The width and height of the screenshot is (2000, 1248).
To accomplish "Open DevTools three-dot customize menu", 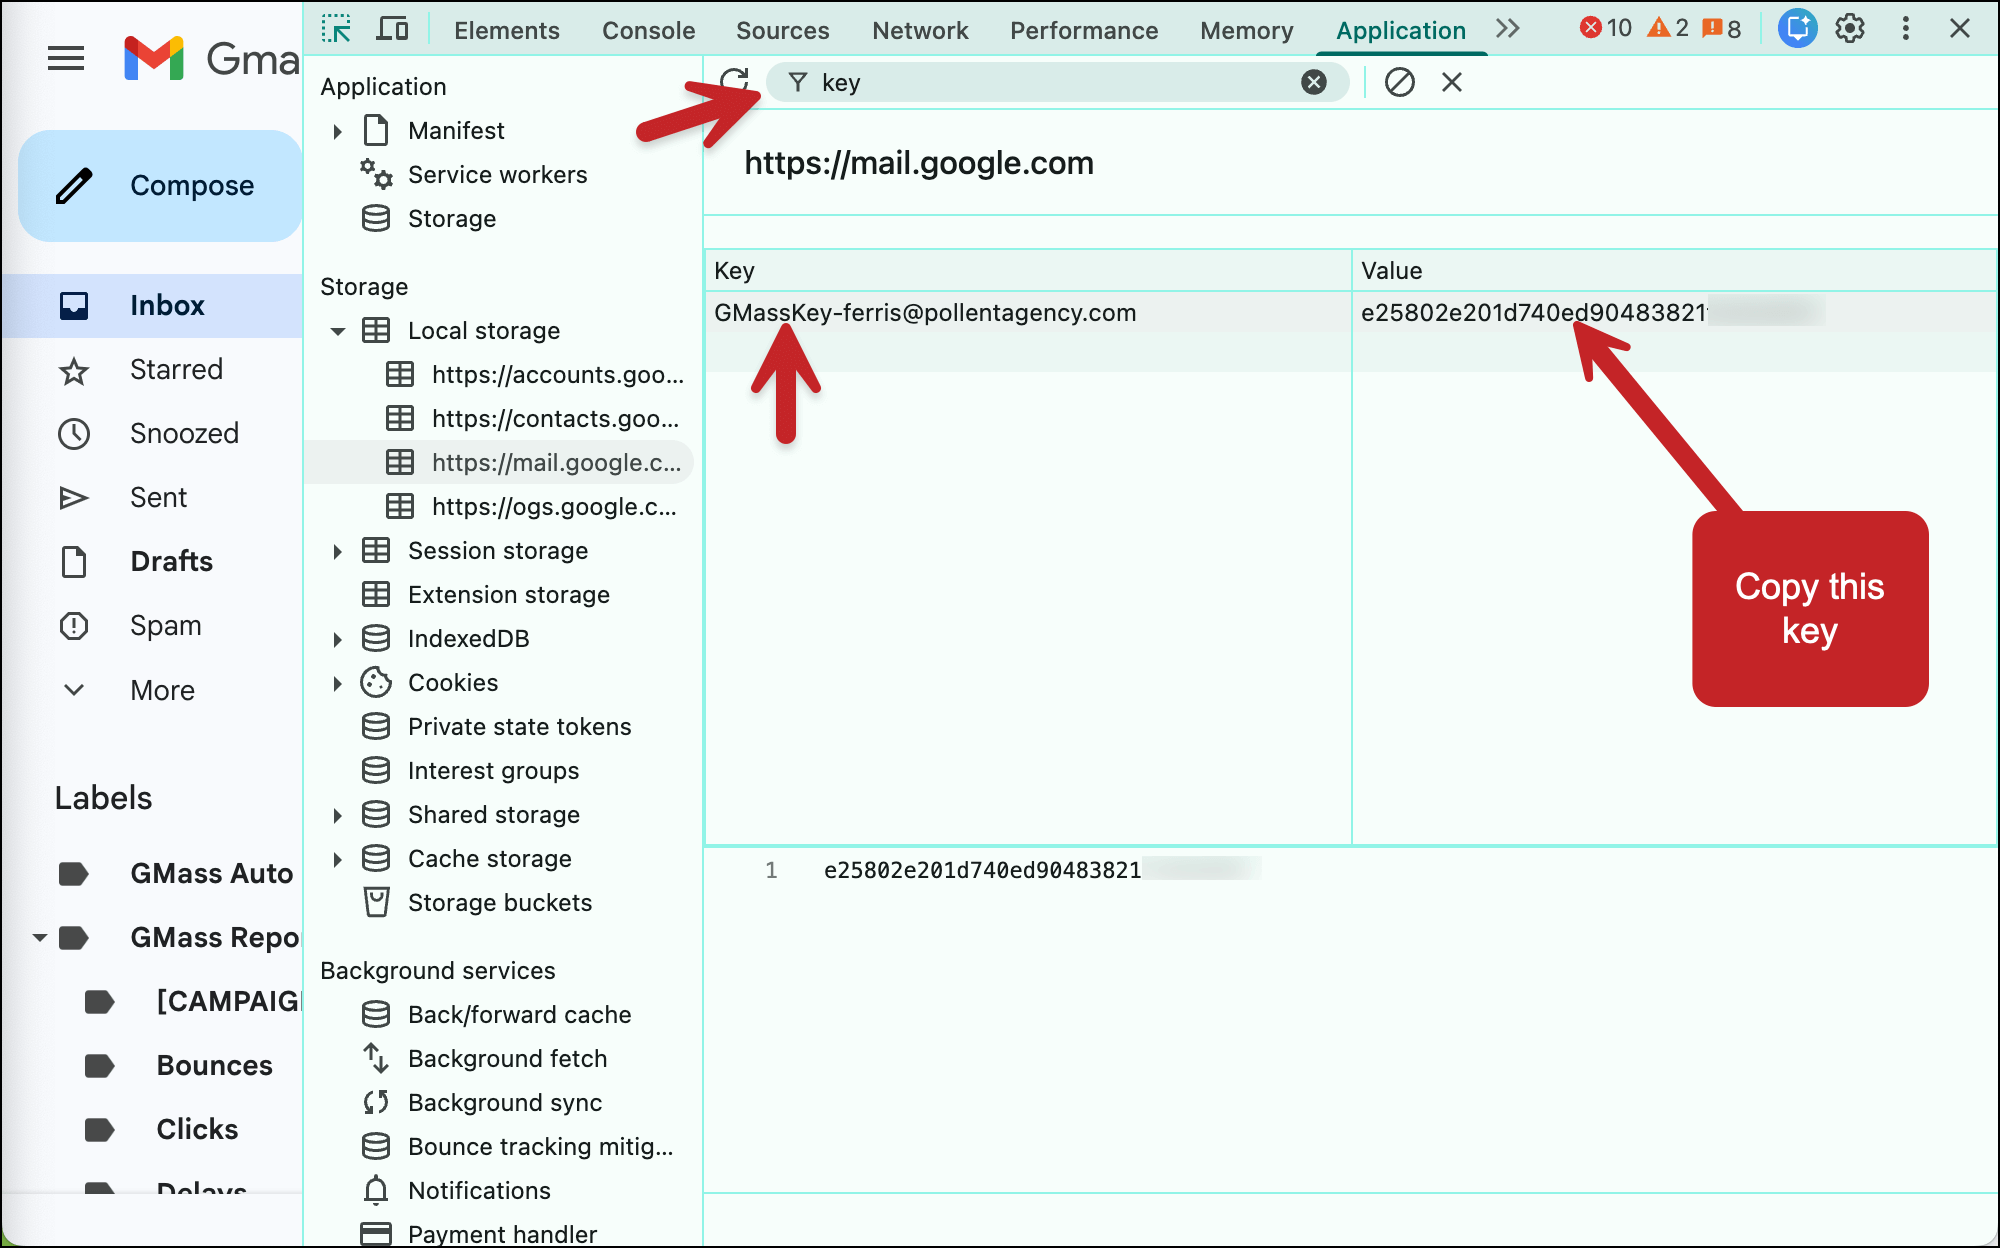I will [x=1906, y=29].
